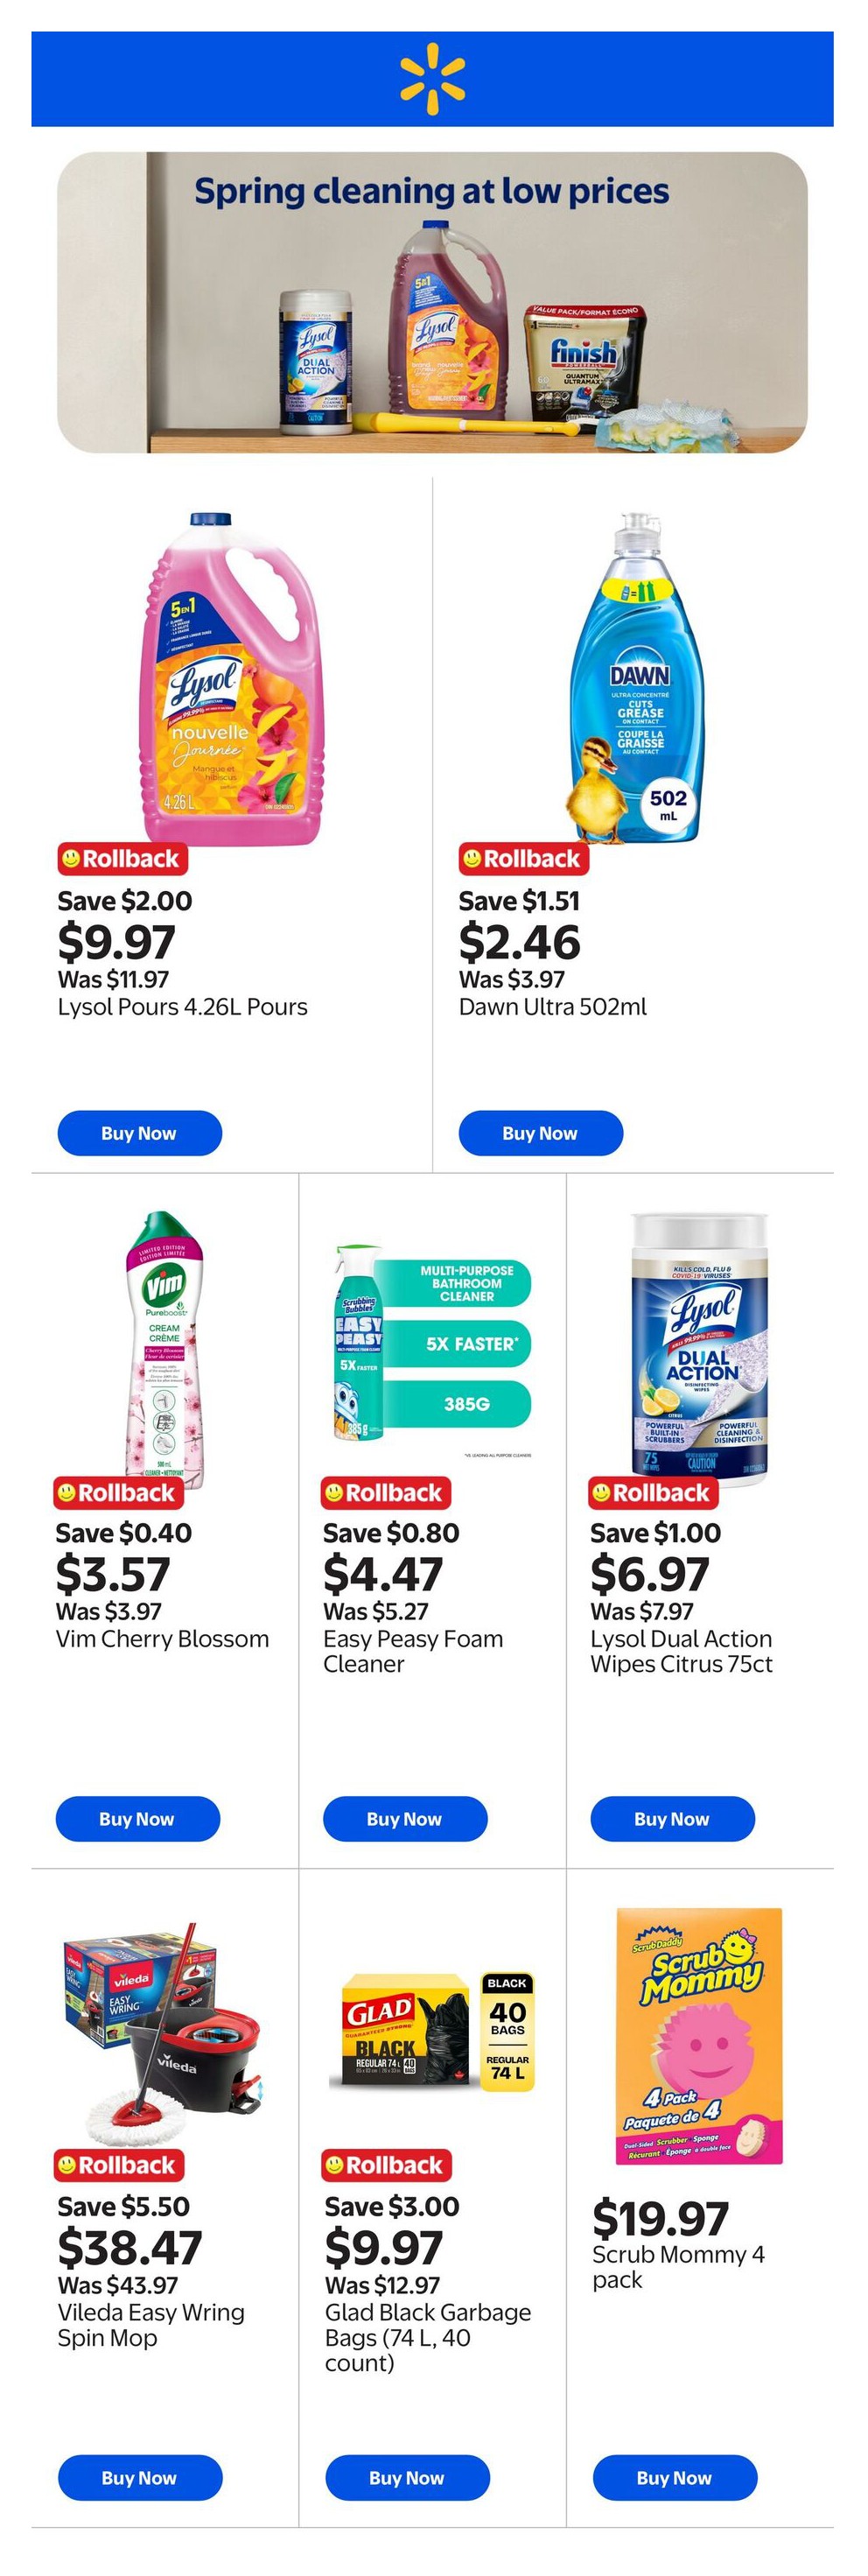Buy the Easy Peasy Foam Cleaner
The image size is (868, 2576).
point(404,1819)
